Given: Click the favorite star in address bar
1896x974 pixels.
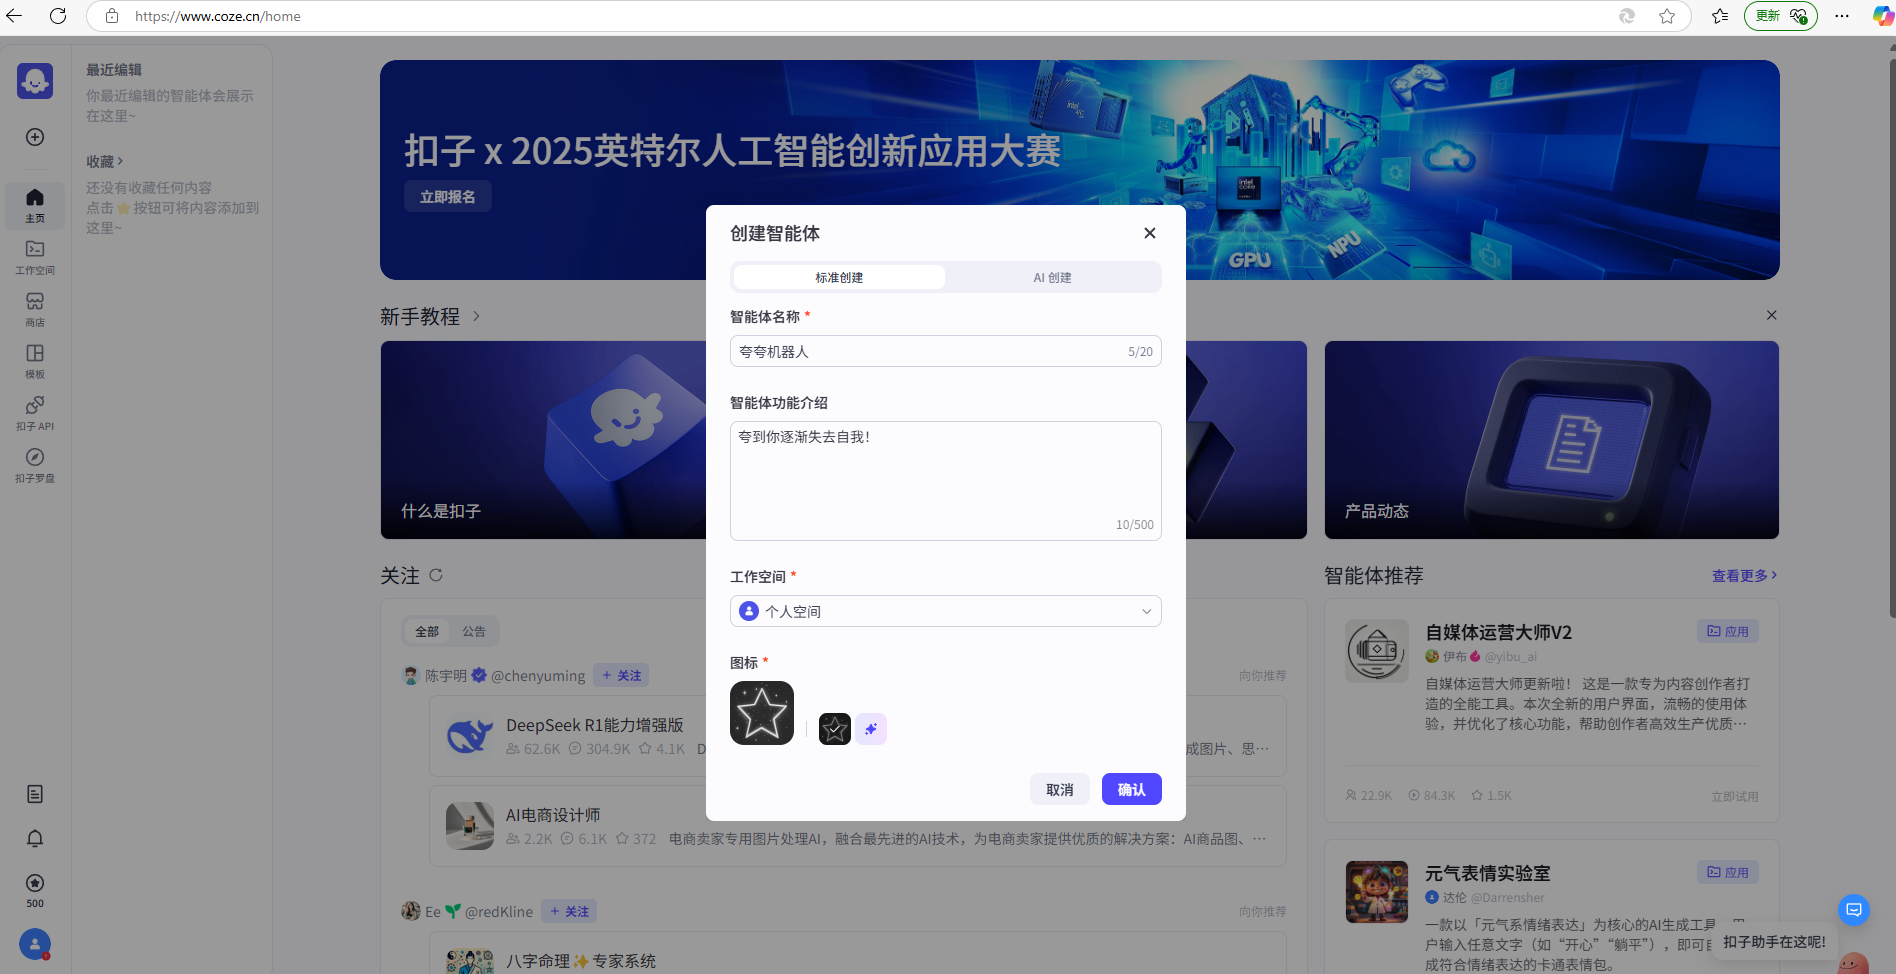Looking at the screenshot, I should pyautogui.click(x=1667, y=16).
